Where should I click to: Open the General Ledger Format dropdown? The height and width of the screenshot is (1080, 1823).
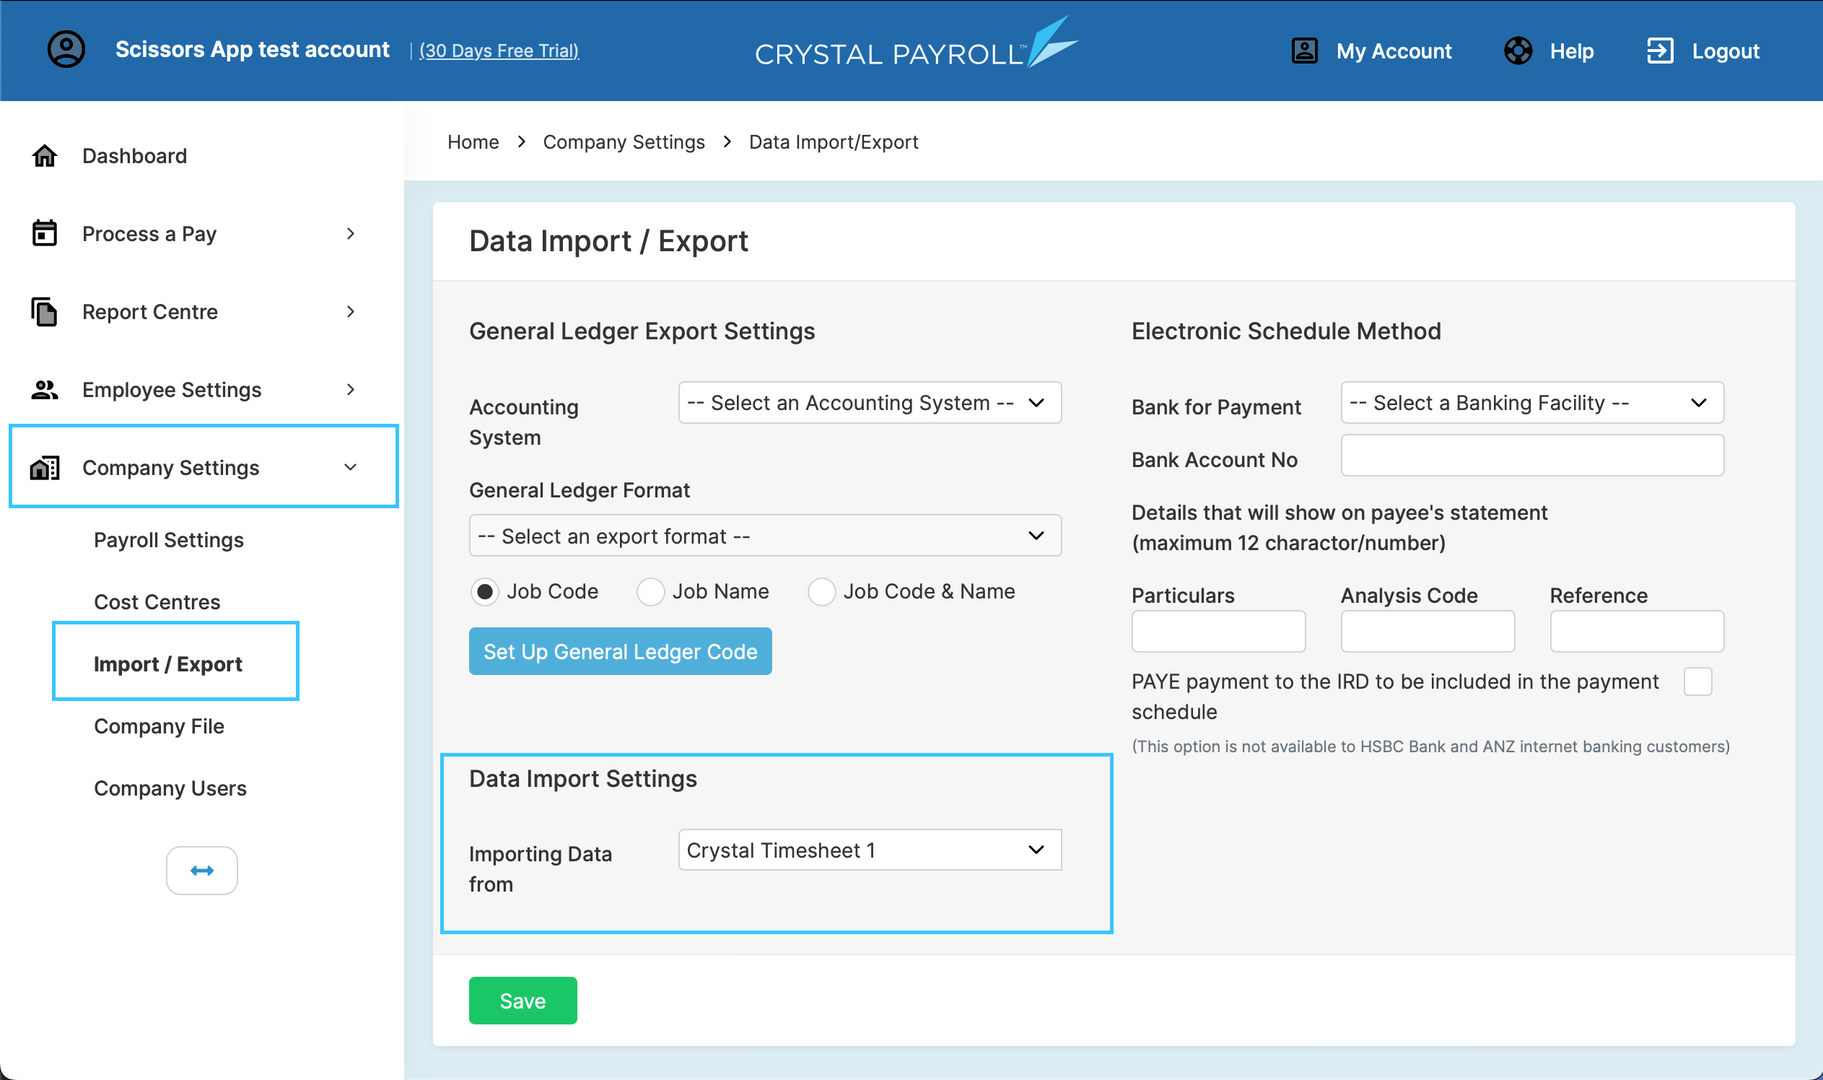765,536
